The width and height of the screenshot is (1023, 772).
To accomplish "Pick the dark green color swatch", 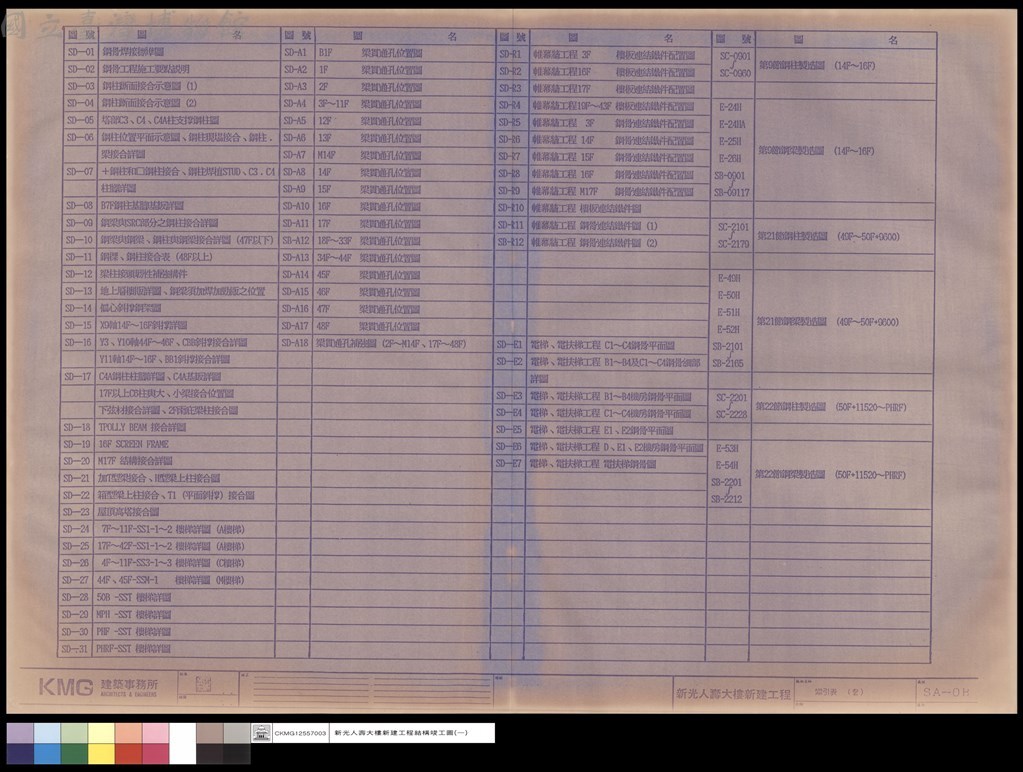I will (74, 754).
